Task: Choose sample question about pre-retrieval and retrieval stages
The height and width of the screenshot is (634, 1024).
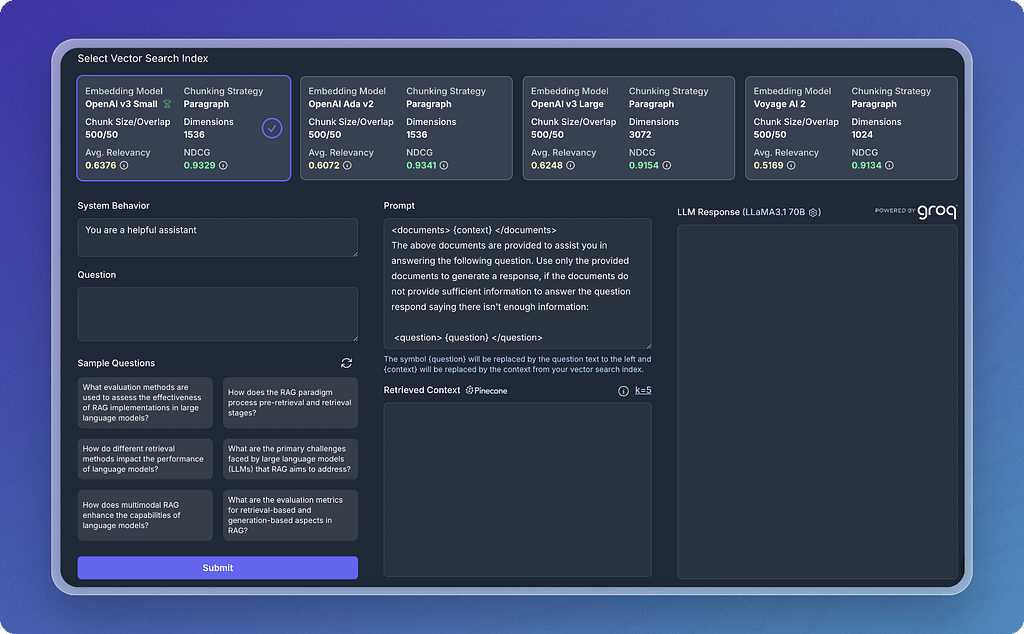Action: coord(291,402)
